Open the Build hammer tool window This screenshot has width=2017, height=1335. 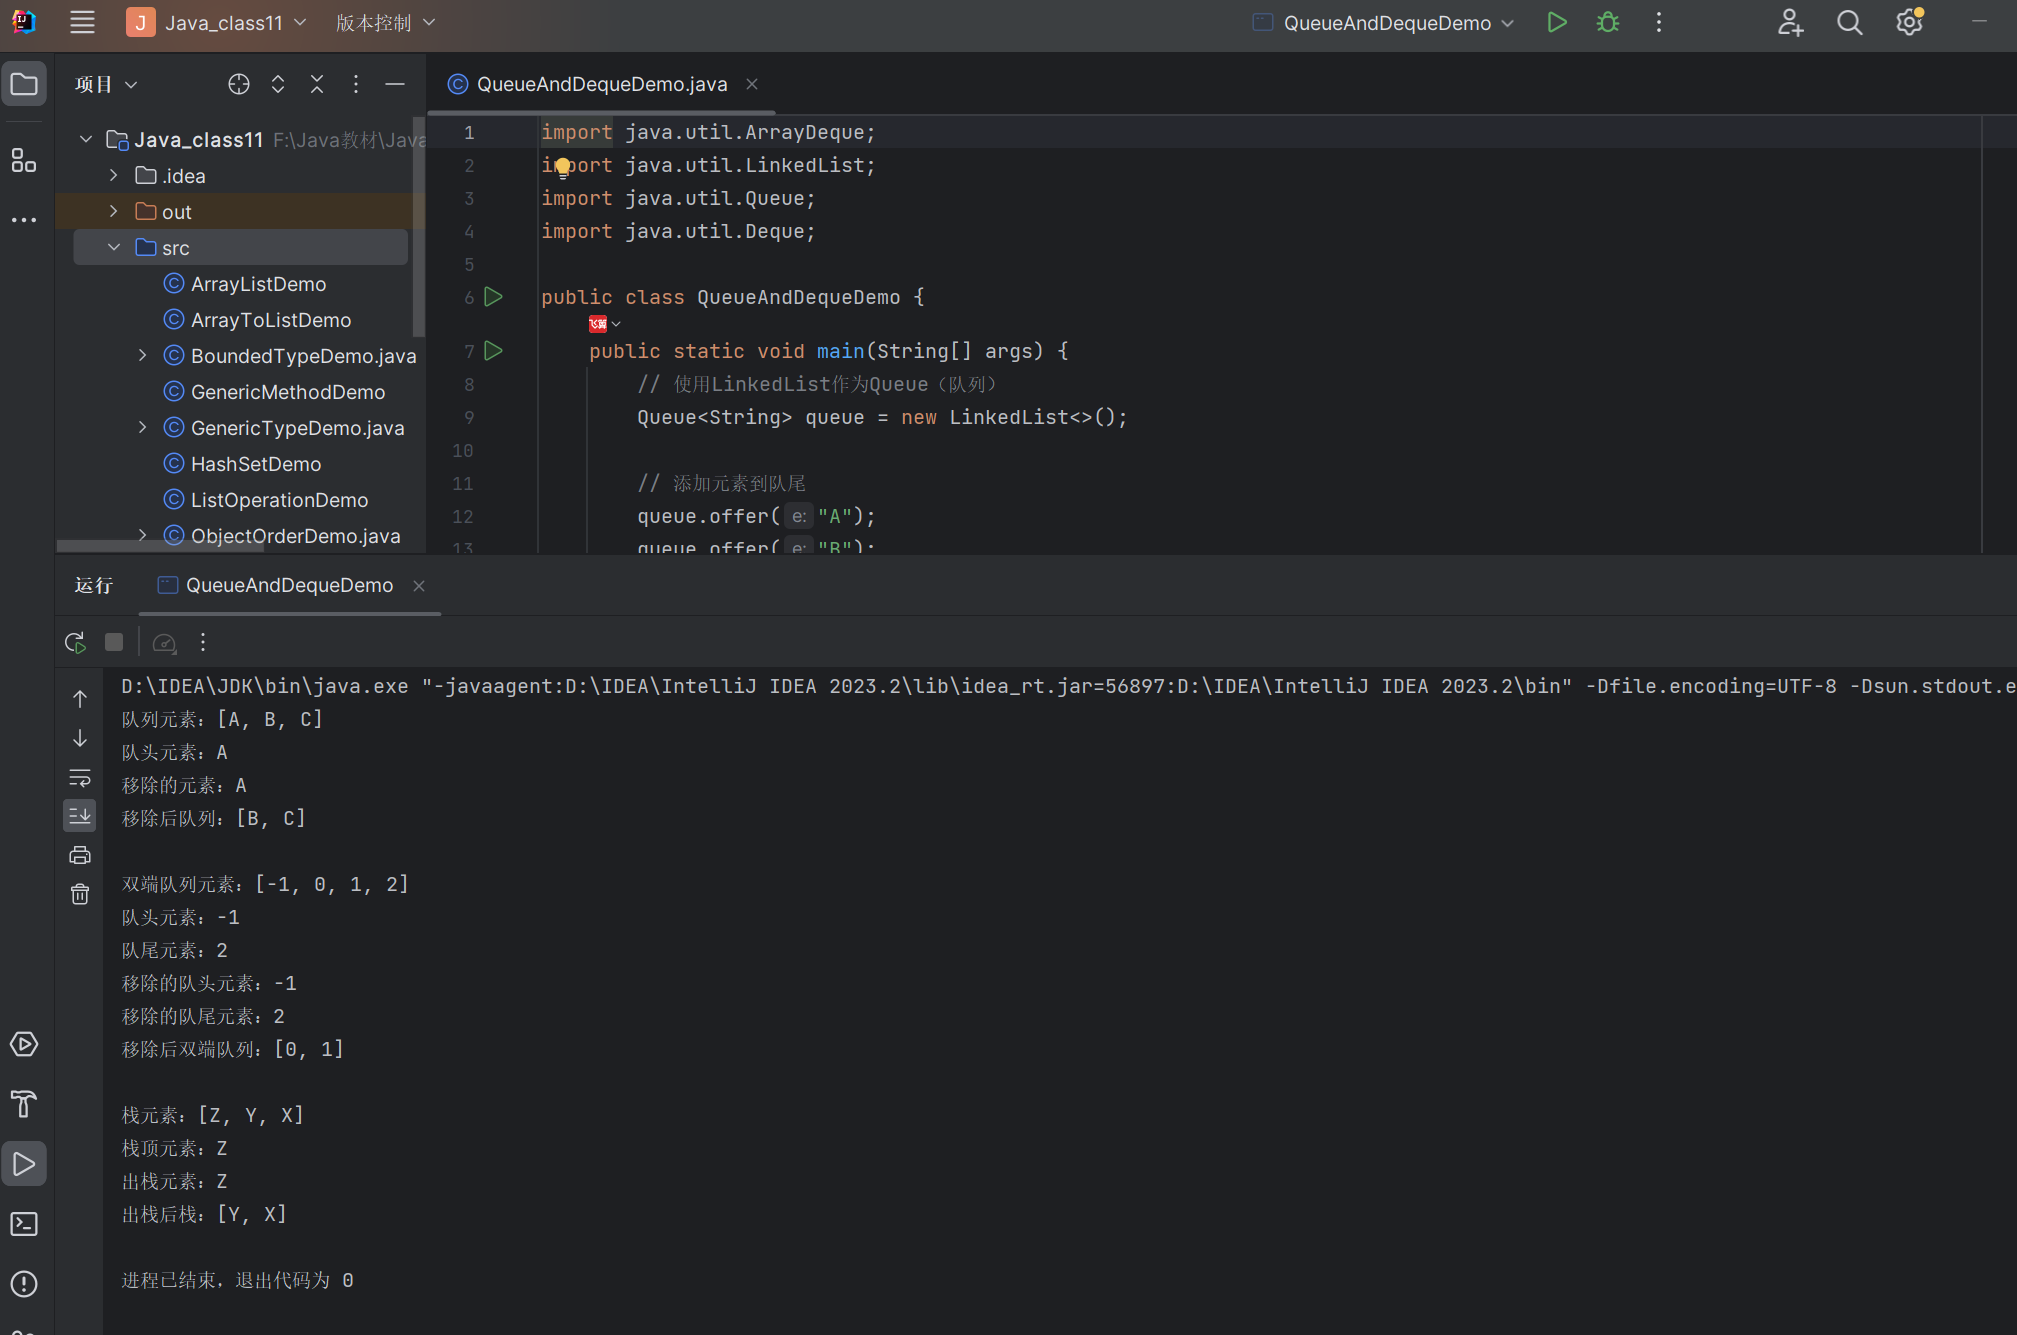pos(23,1104)
